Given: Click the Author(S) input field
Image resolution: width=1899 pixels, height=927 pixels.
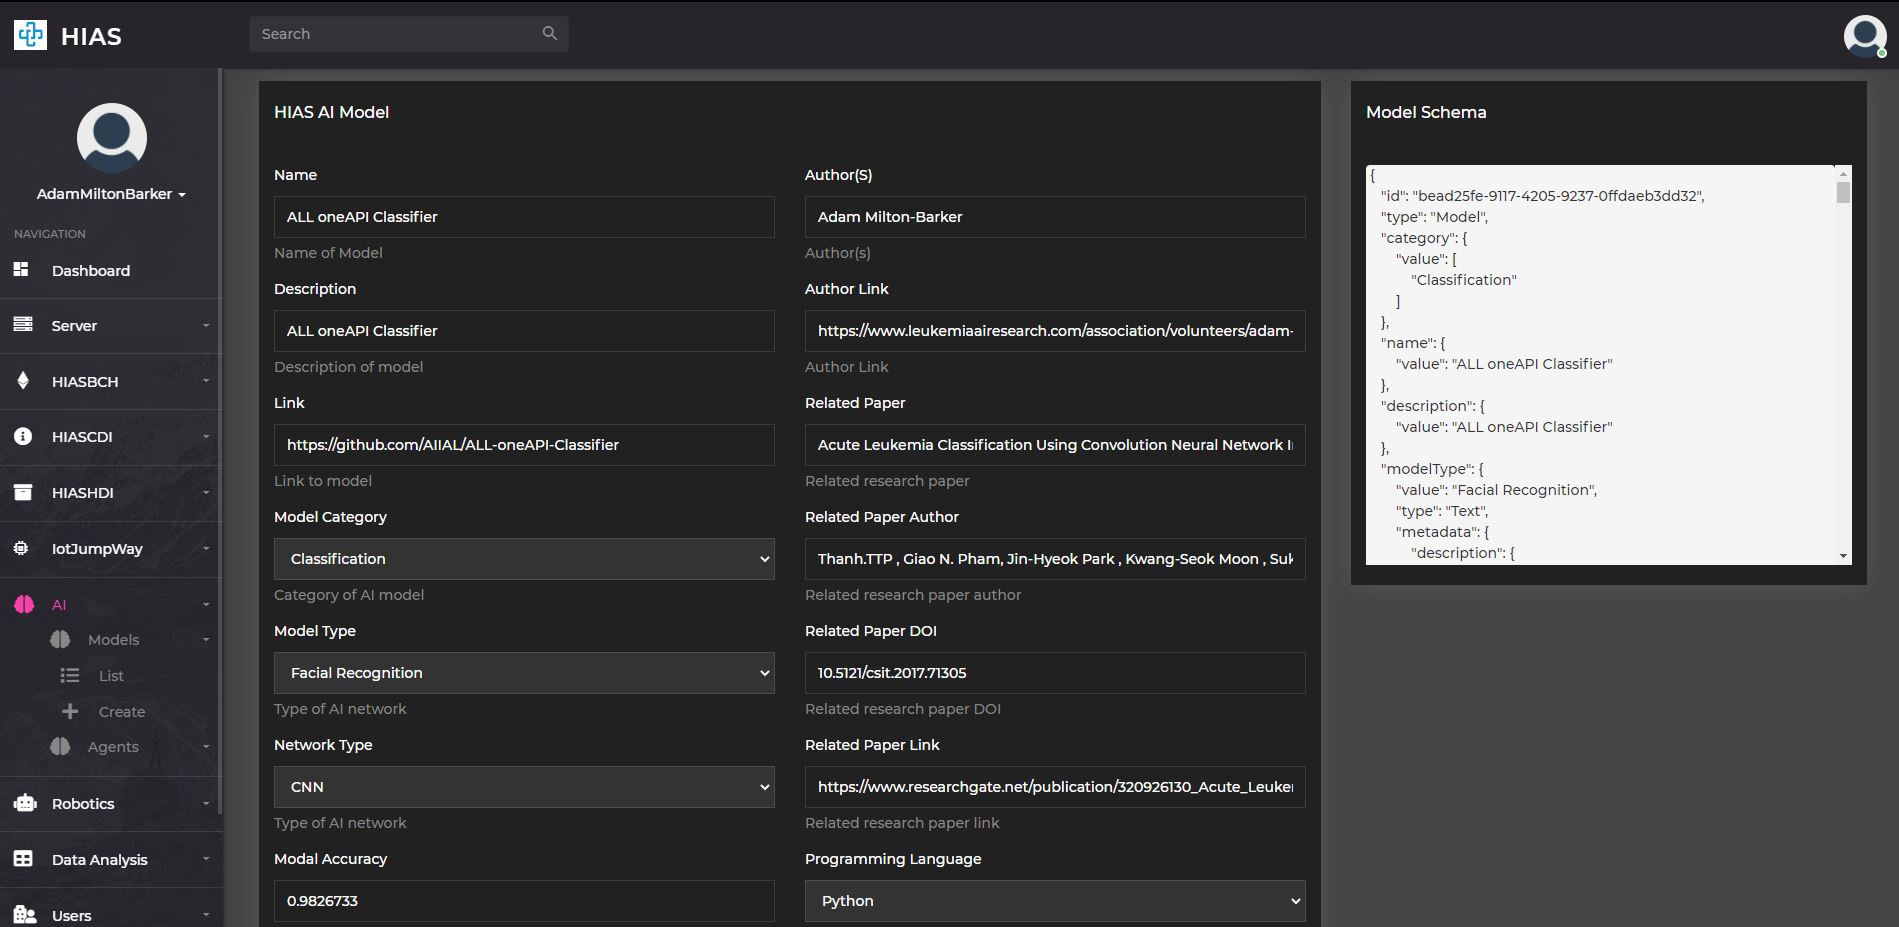Looking at the screenshot, I should (1055, 217).
